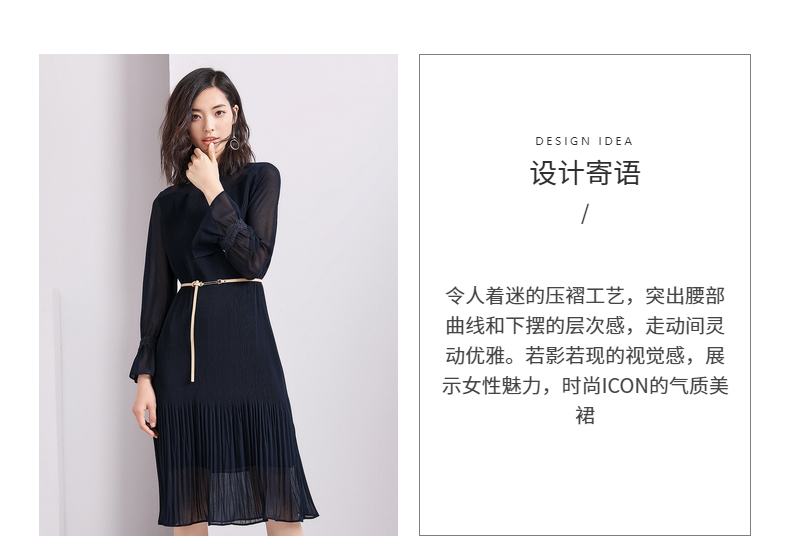
Task: Click the model's round drop earring
Action: [234, 142]
